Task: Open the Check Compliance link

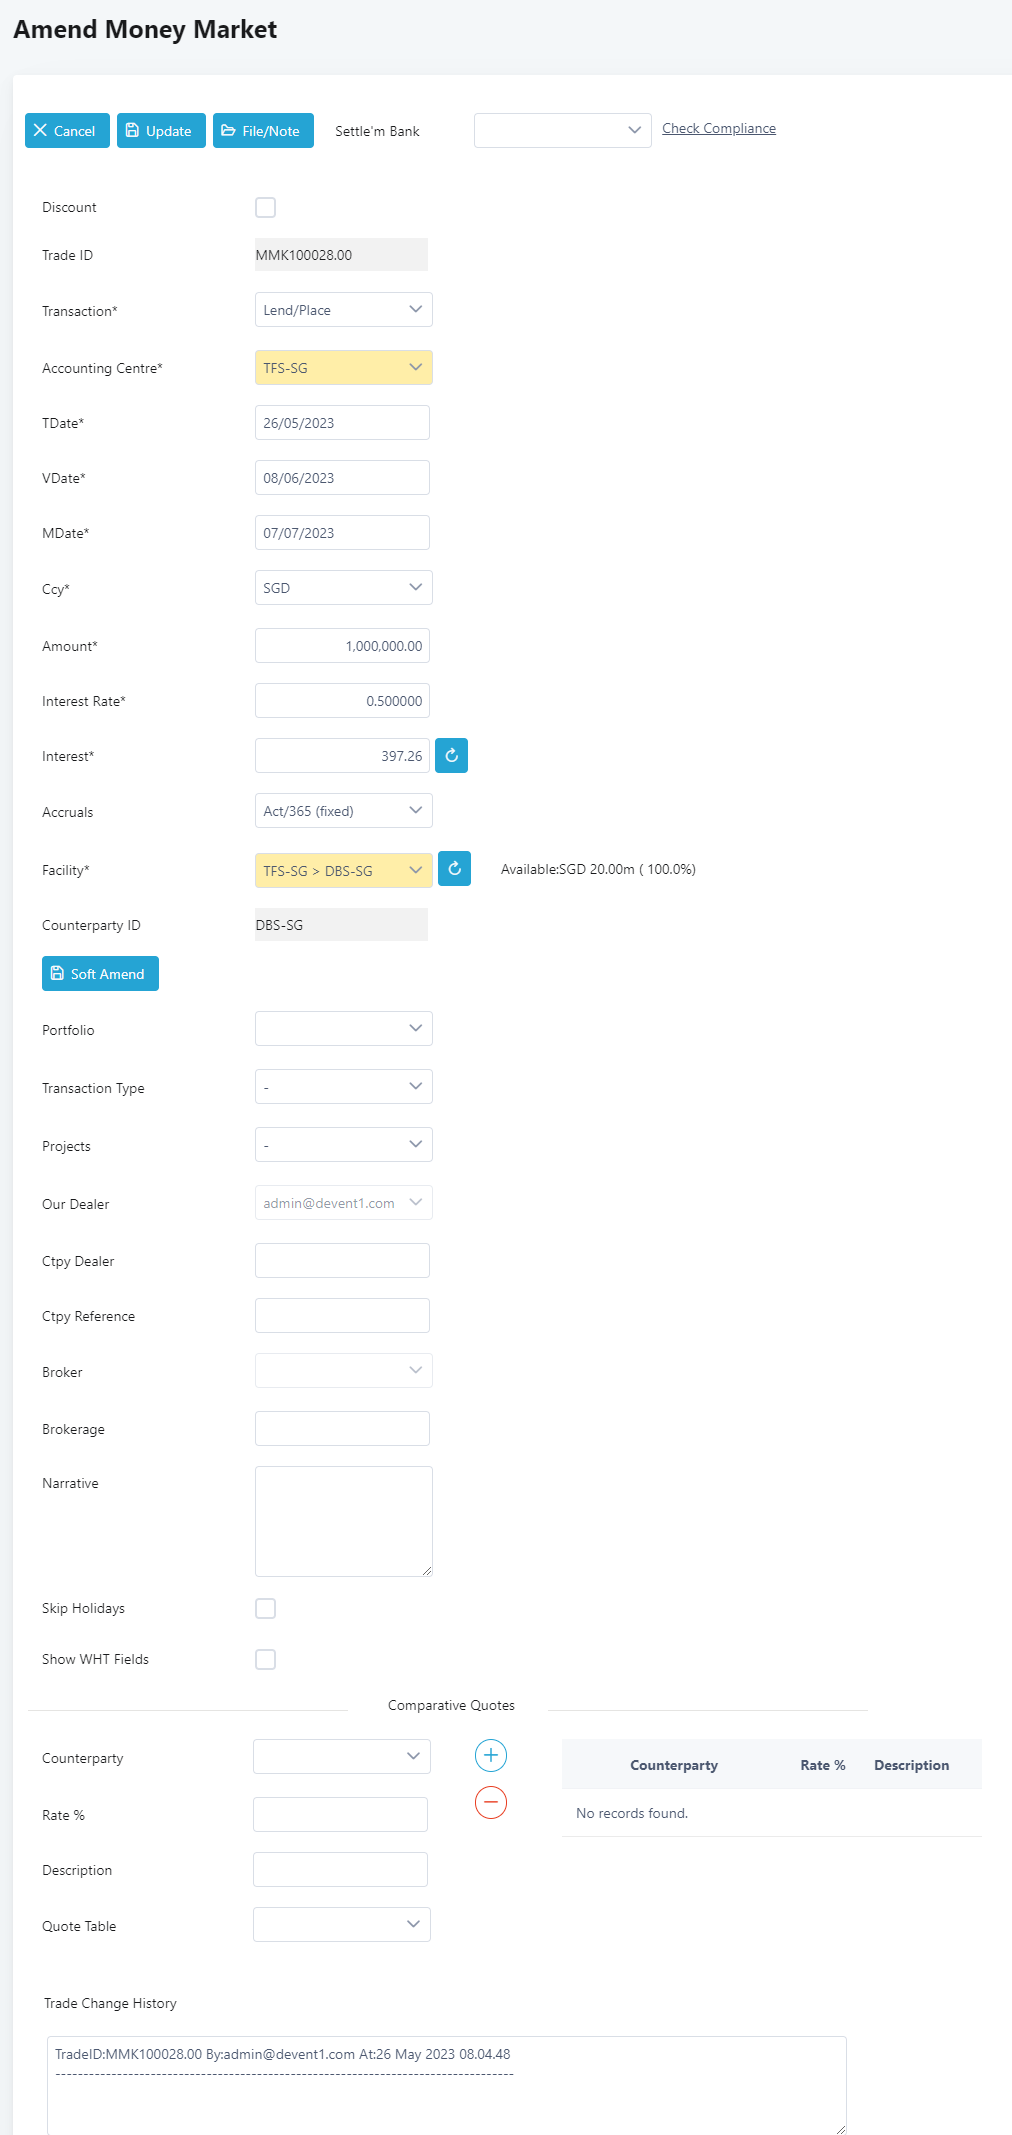Action: [x=718, y=129]
